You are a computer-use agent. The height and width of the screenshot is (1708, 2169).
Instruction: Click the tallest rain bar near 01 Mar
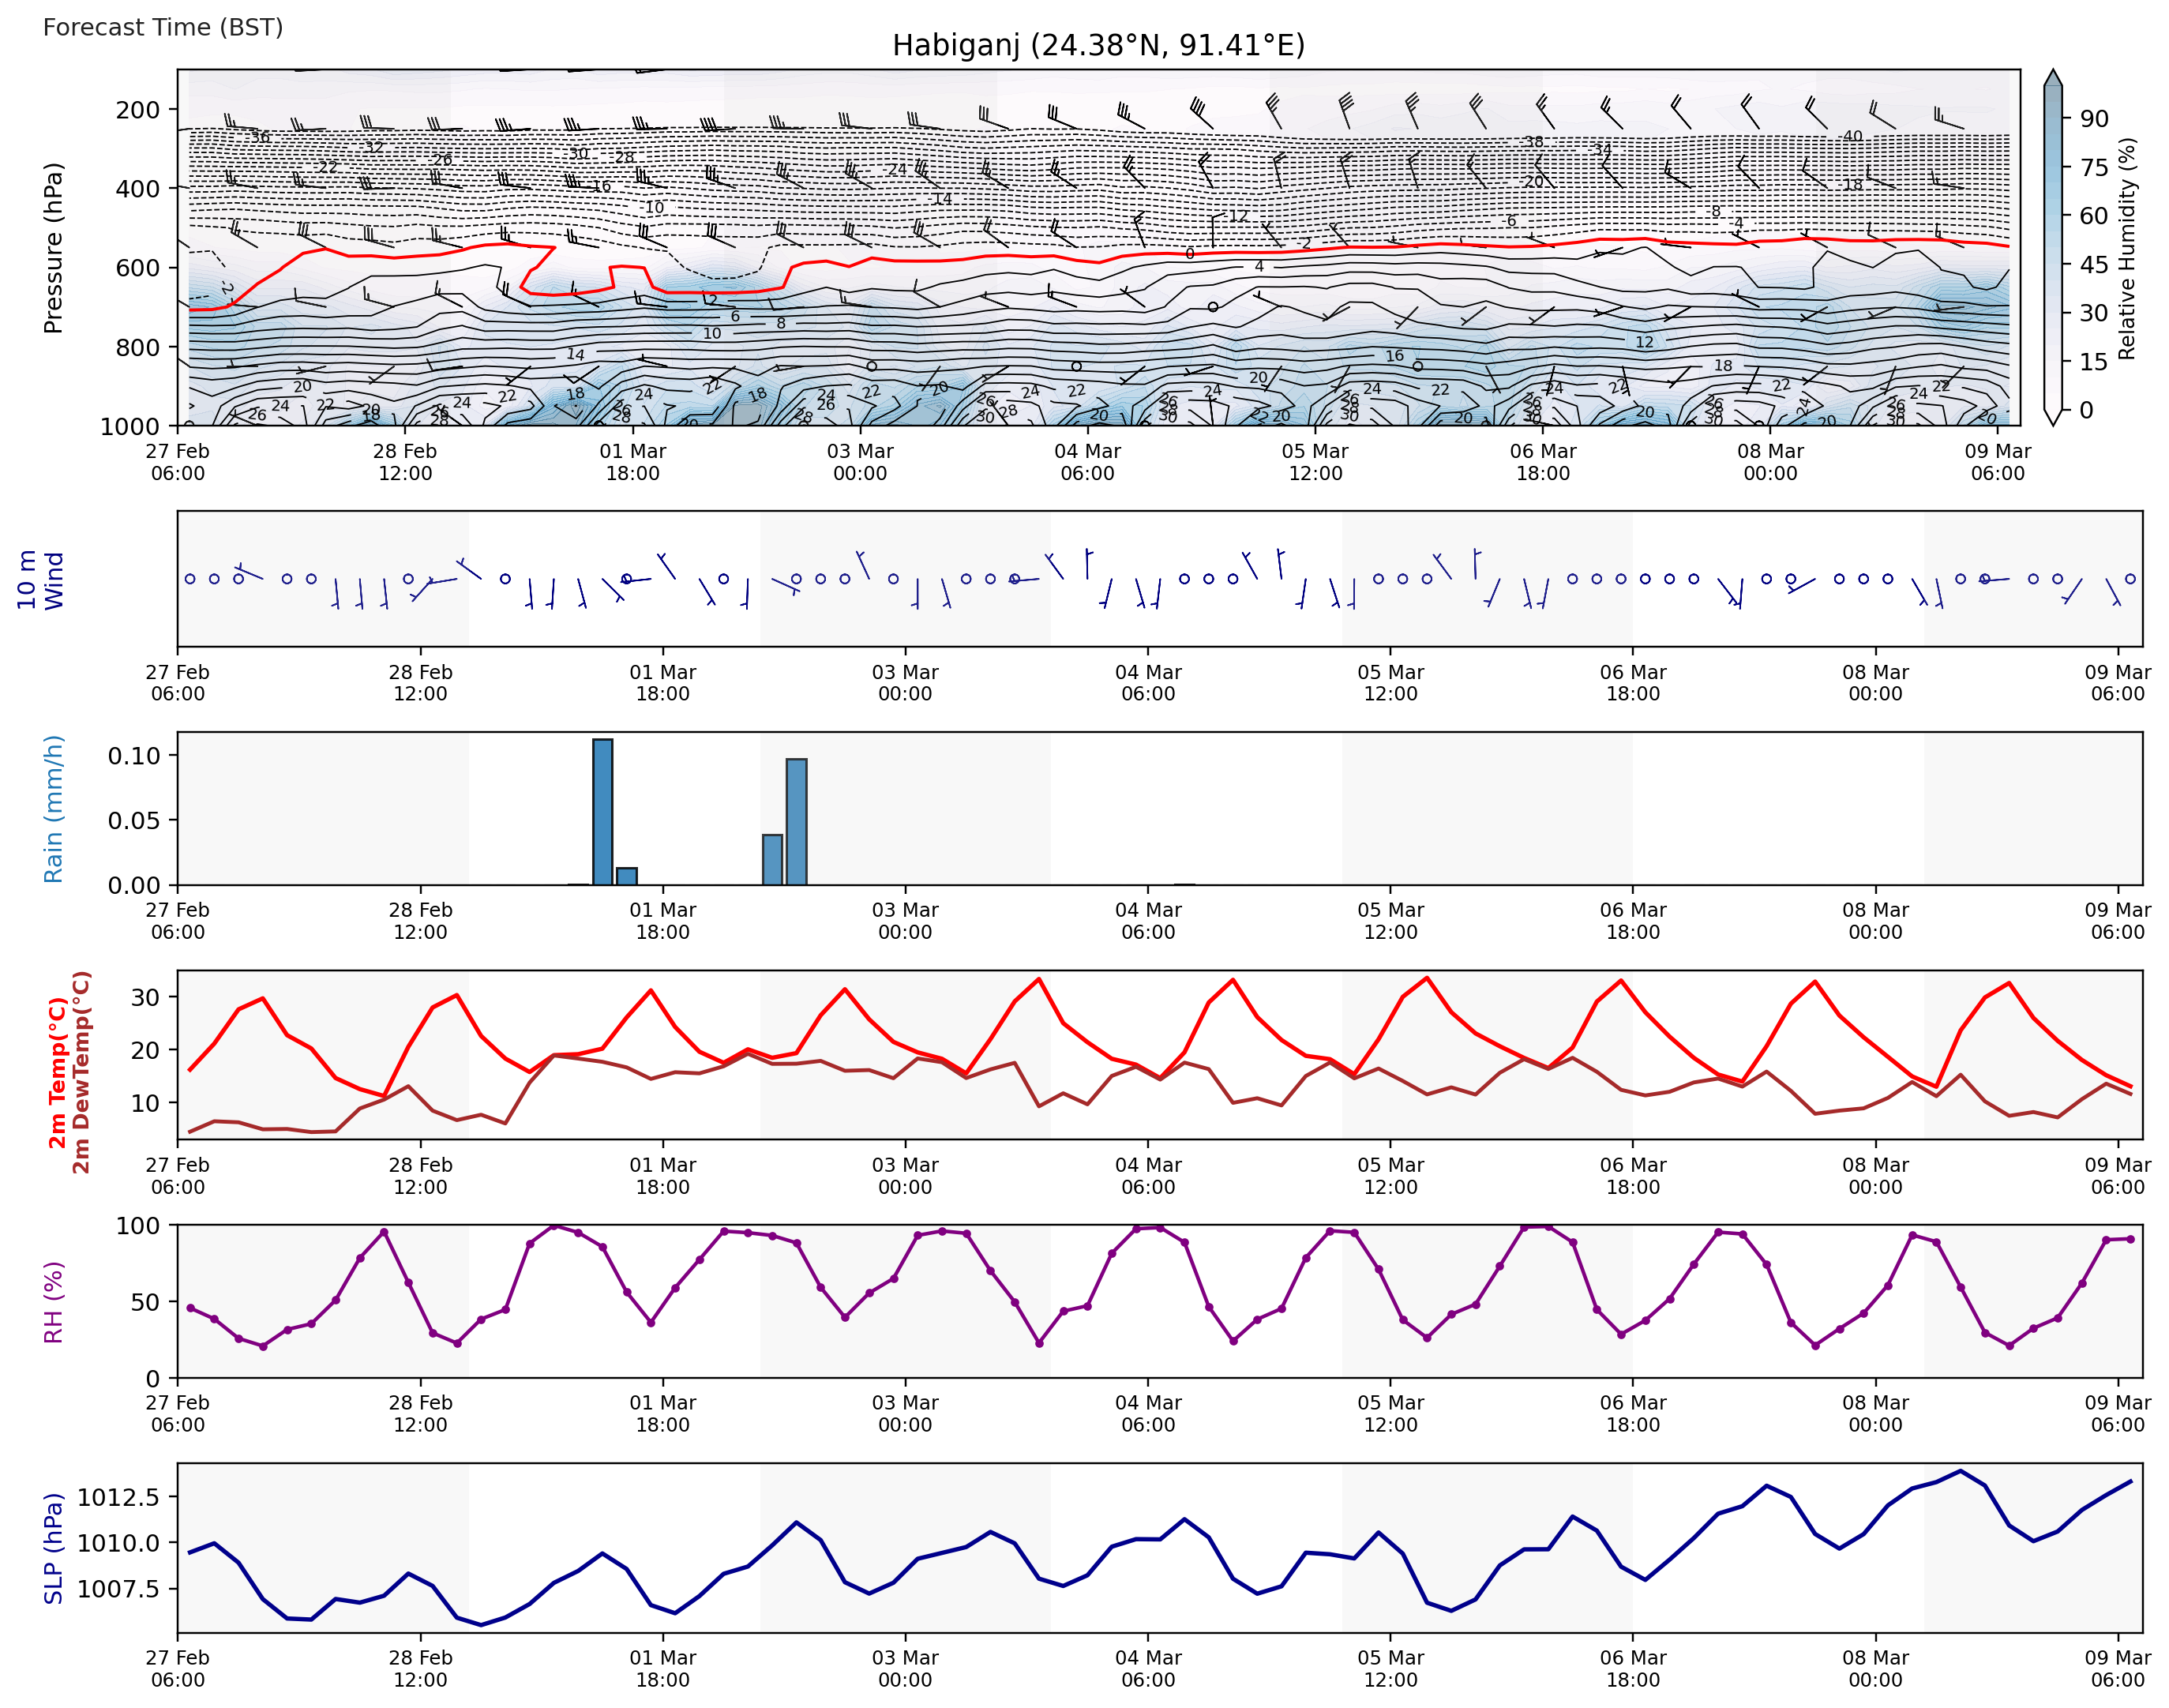(602, 812)
